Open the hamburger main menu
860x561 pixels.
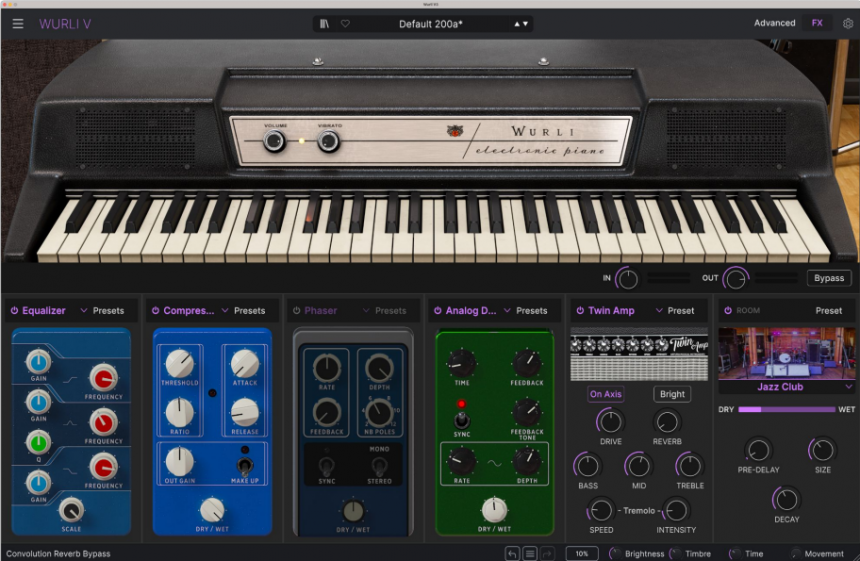[18, 24]
